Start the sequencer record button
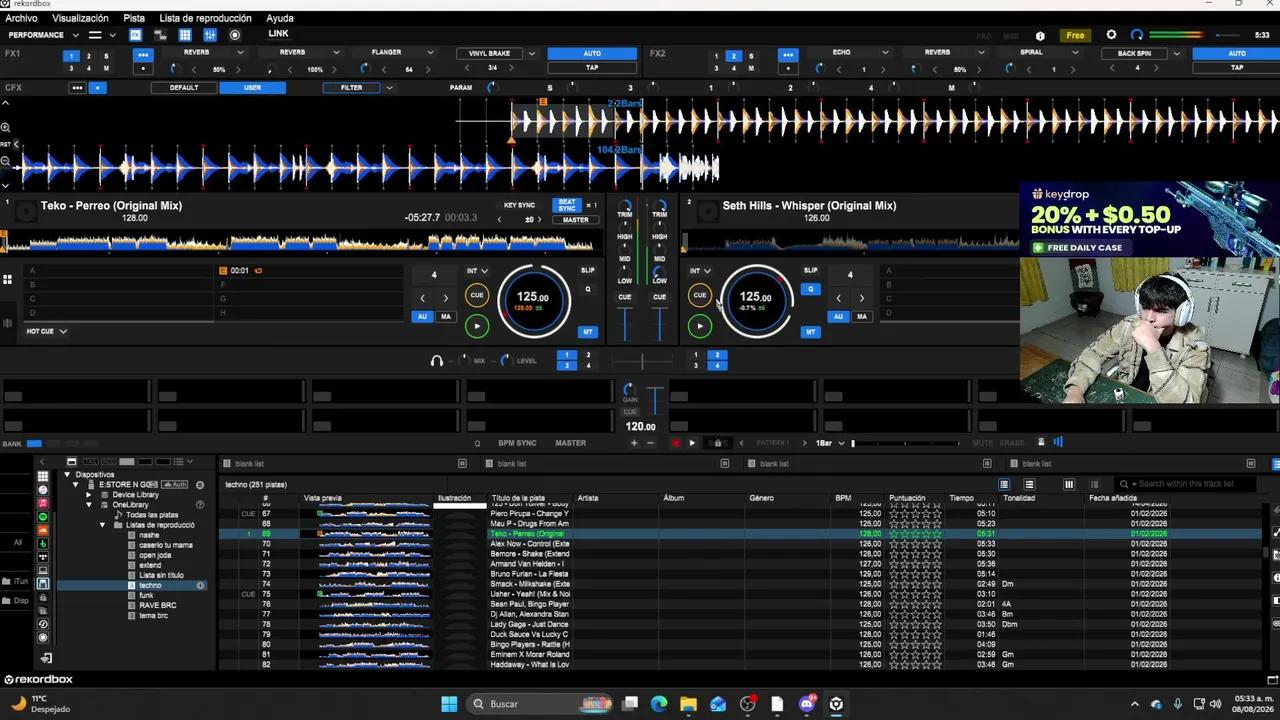Viewport: 1280px width, 720px height. coord(675,443)
